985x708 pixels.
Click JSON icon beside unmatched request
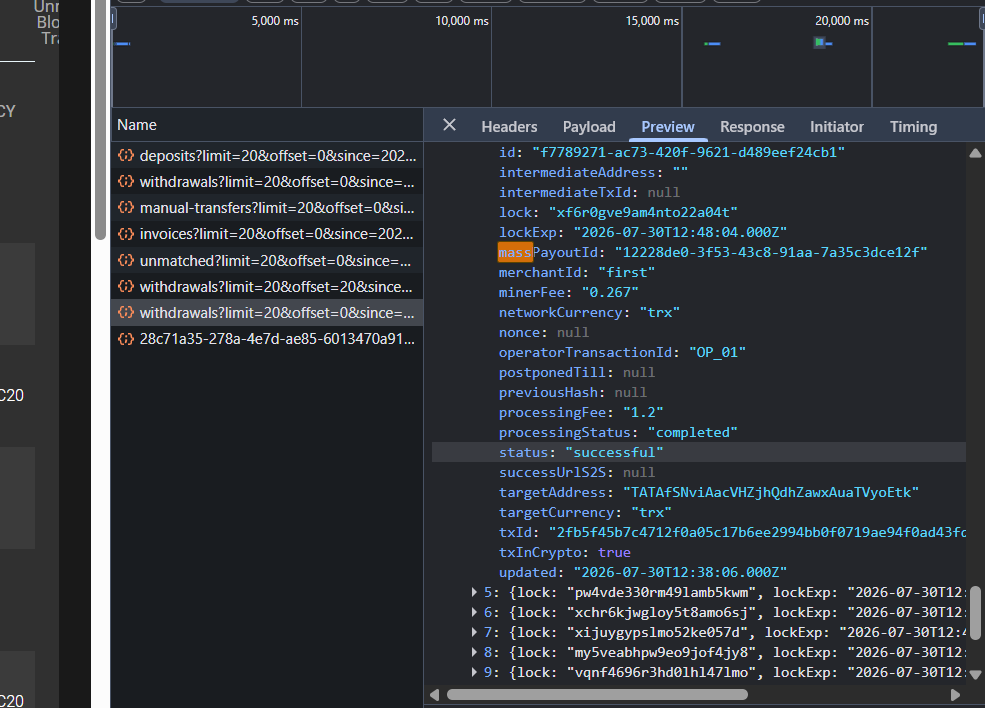click(126, 260)
